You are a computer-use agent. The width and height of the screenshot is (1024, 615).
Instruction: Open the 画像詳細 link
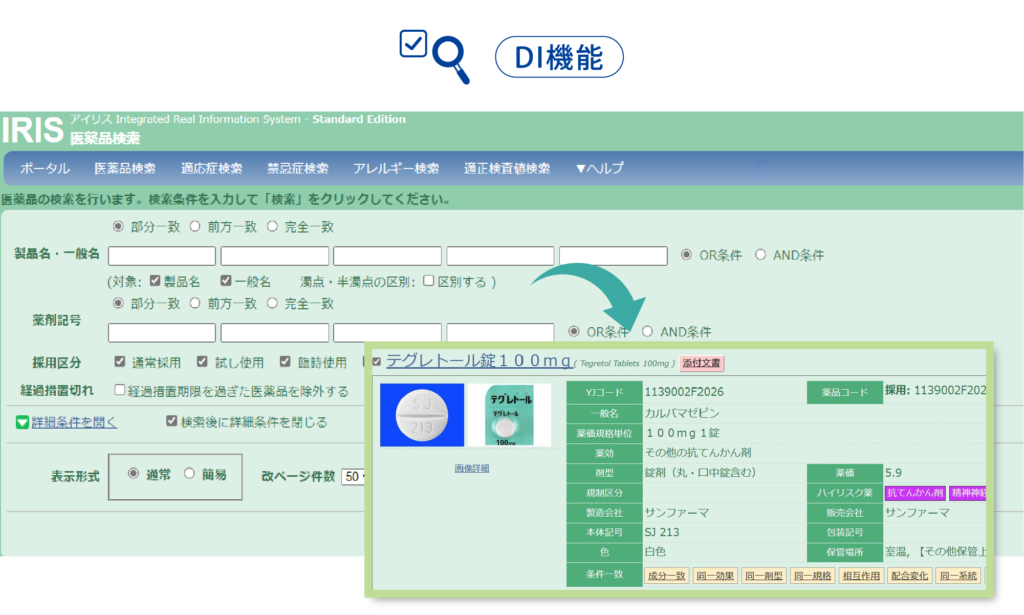coord(472,468)
